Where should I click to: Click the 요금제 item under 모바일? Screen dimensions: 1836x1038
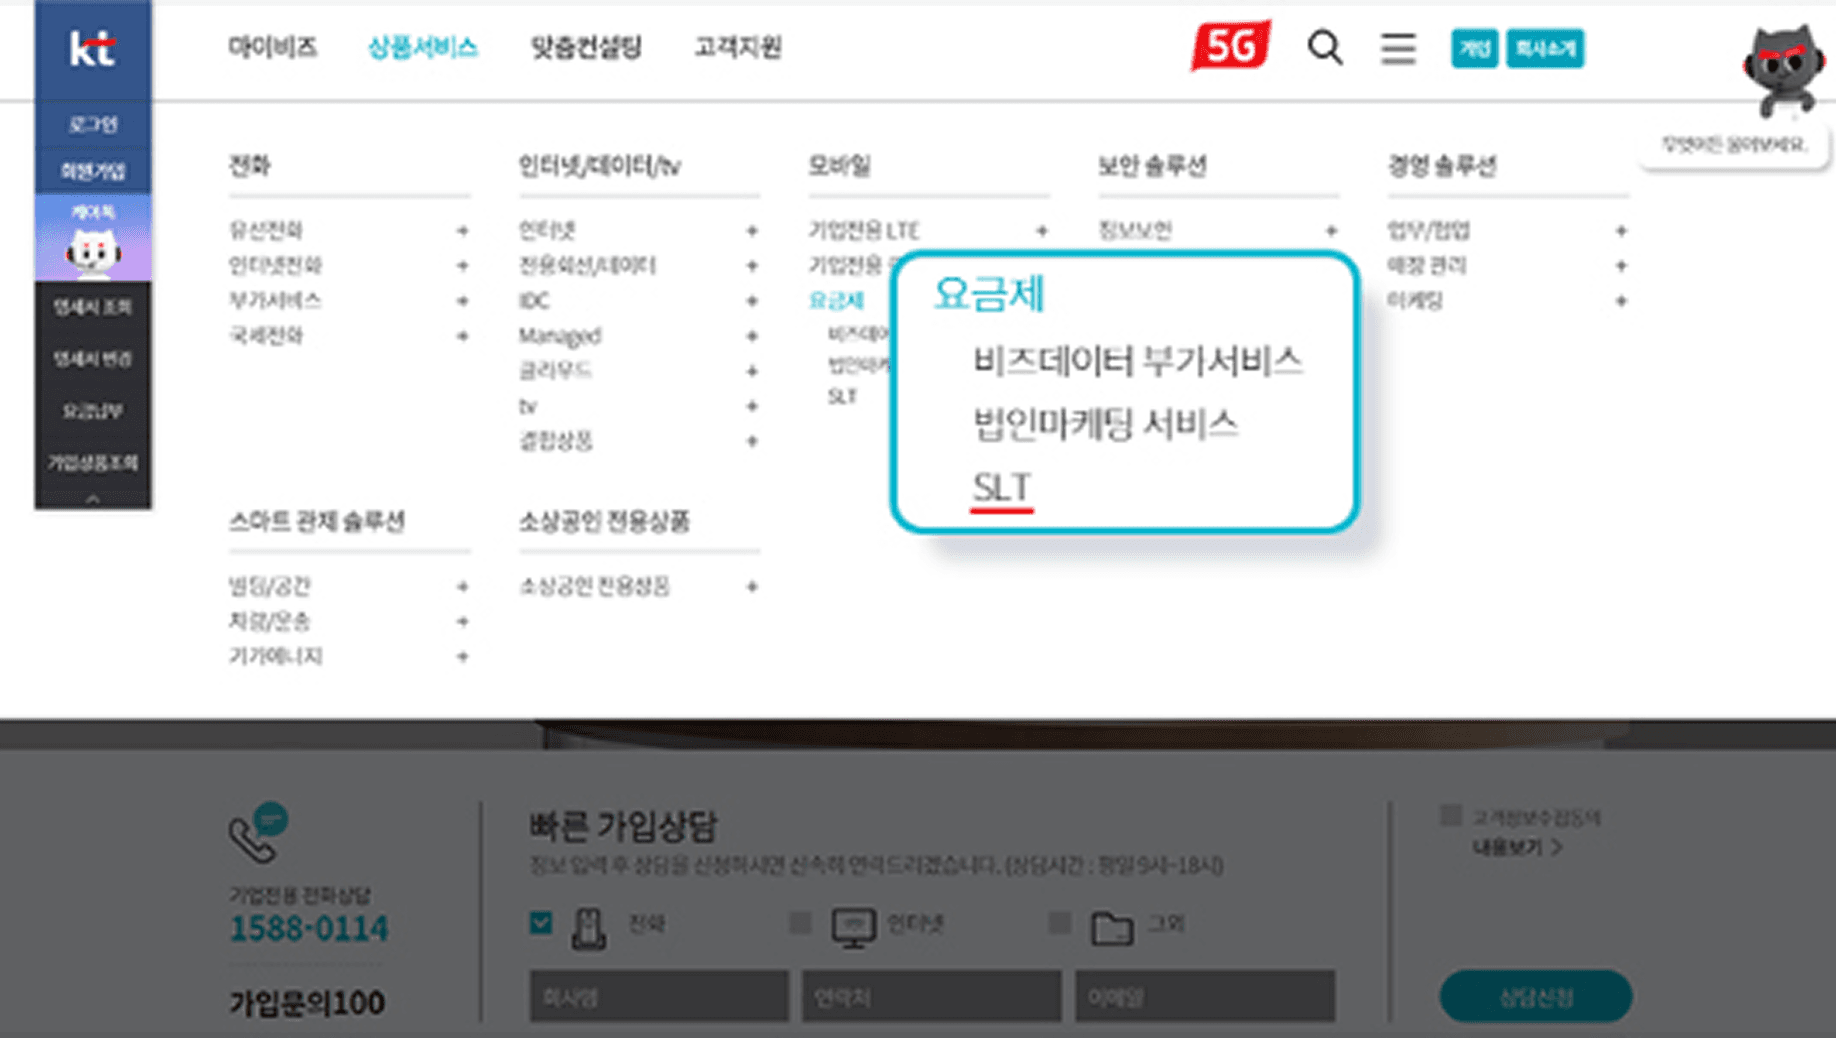tap(836, 300)
